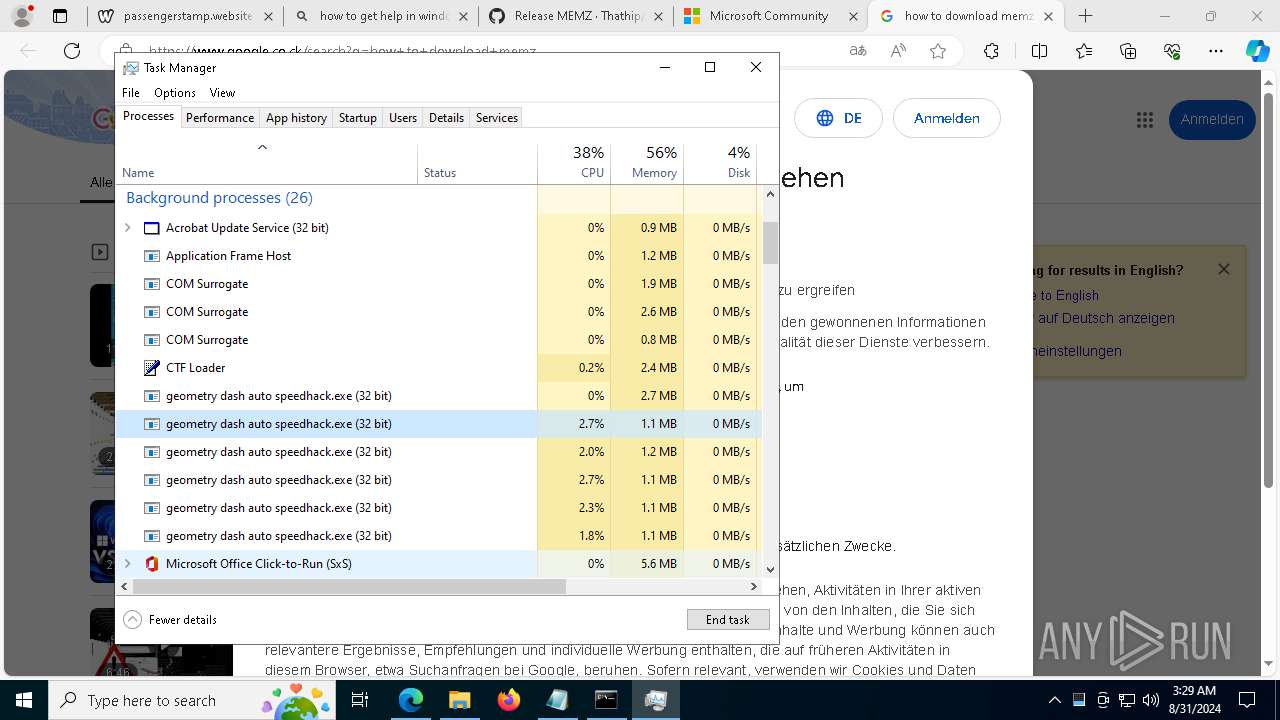
Task: Sort processes by Disk column
Action: (x=720, y=163)
